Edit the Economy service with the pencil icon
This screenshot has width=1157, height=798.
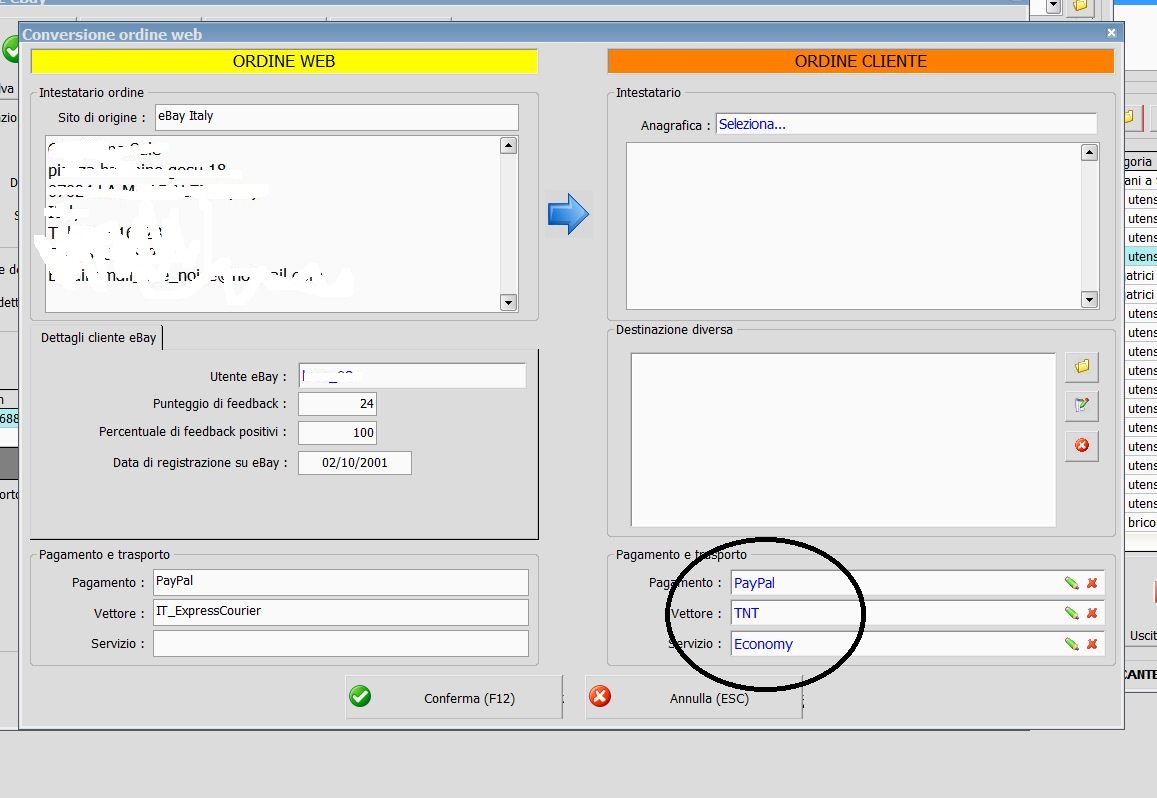point(1071,644)
